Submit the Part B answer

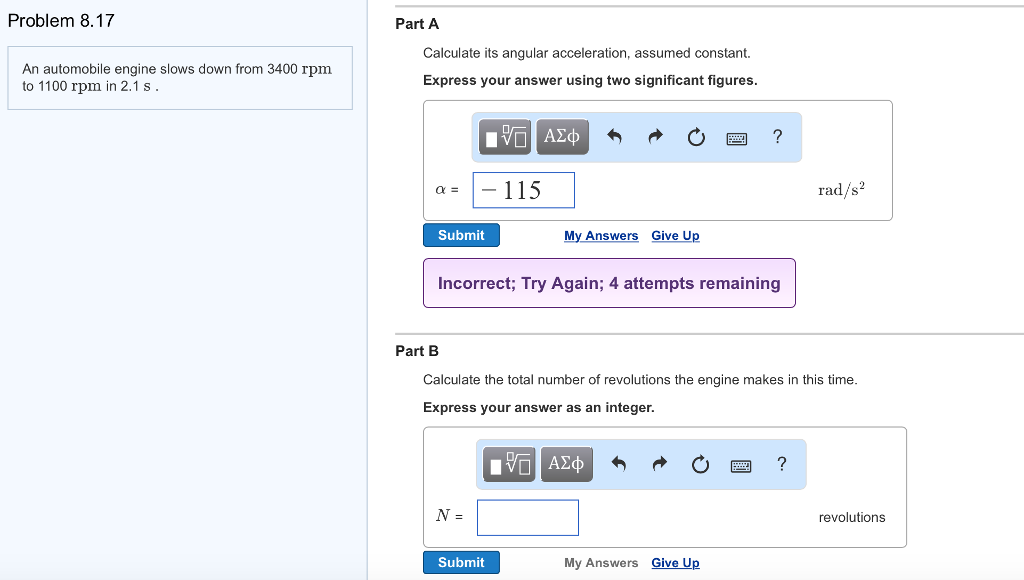point(461,562)
